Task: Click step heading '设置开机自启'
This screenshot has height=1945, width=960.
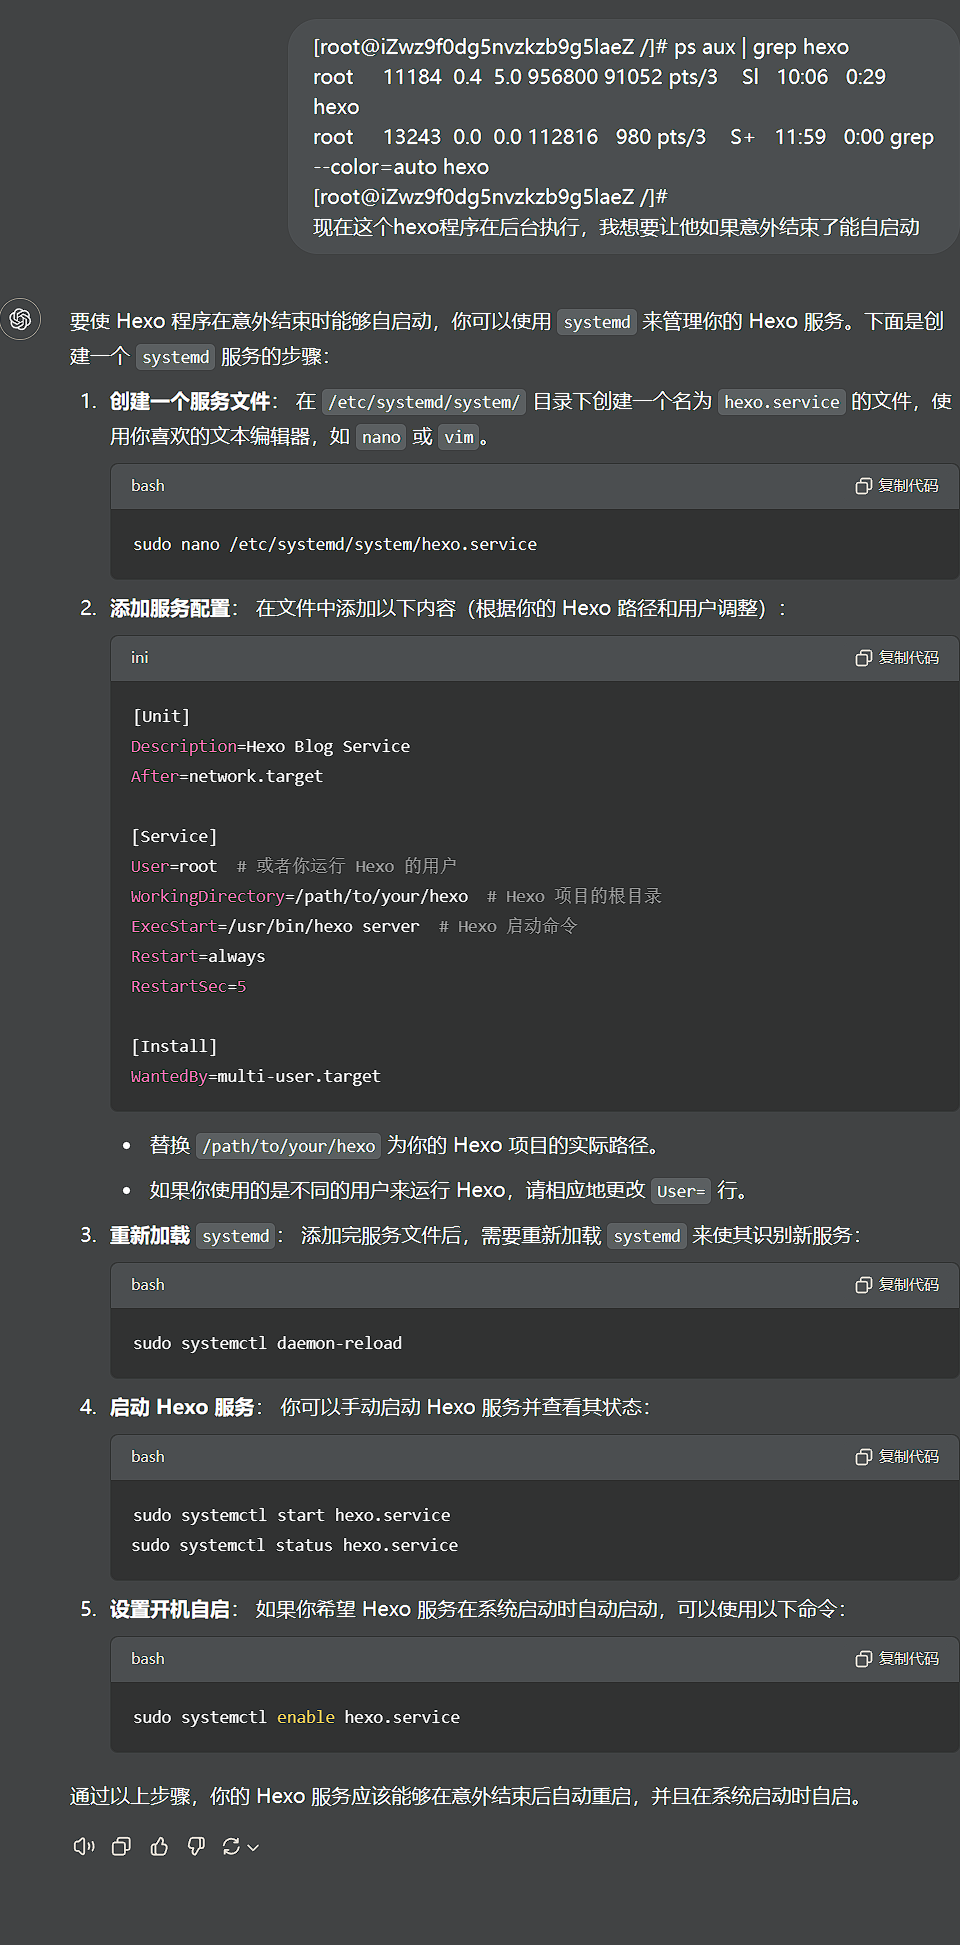Action: coord(170,1609)
